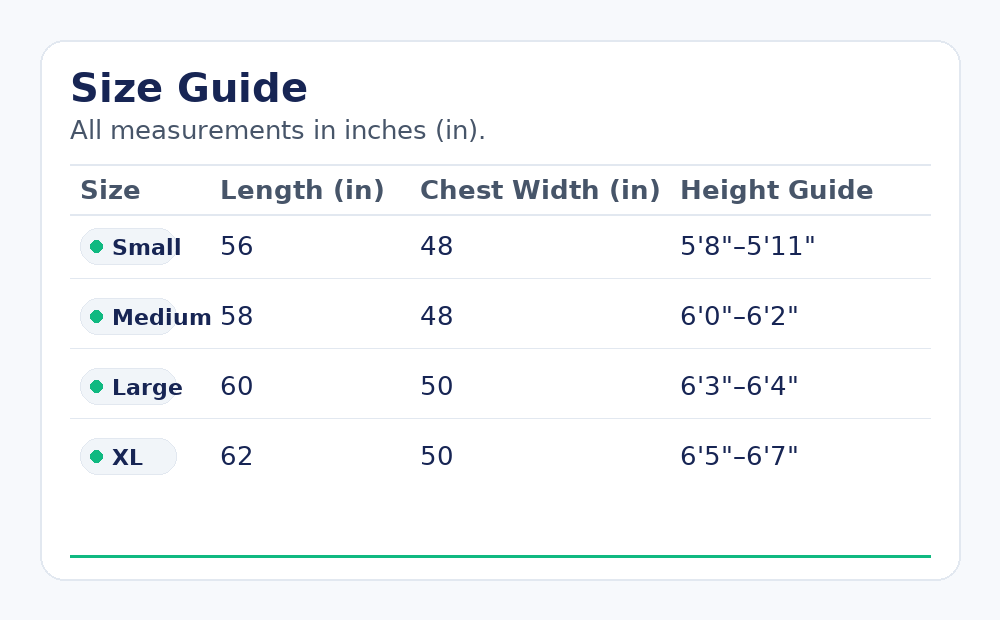This screenshot has width=1000, height=620.
Task: Click the green dot icon beside Medium
Action: [x=96, y=317]
